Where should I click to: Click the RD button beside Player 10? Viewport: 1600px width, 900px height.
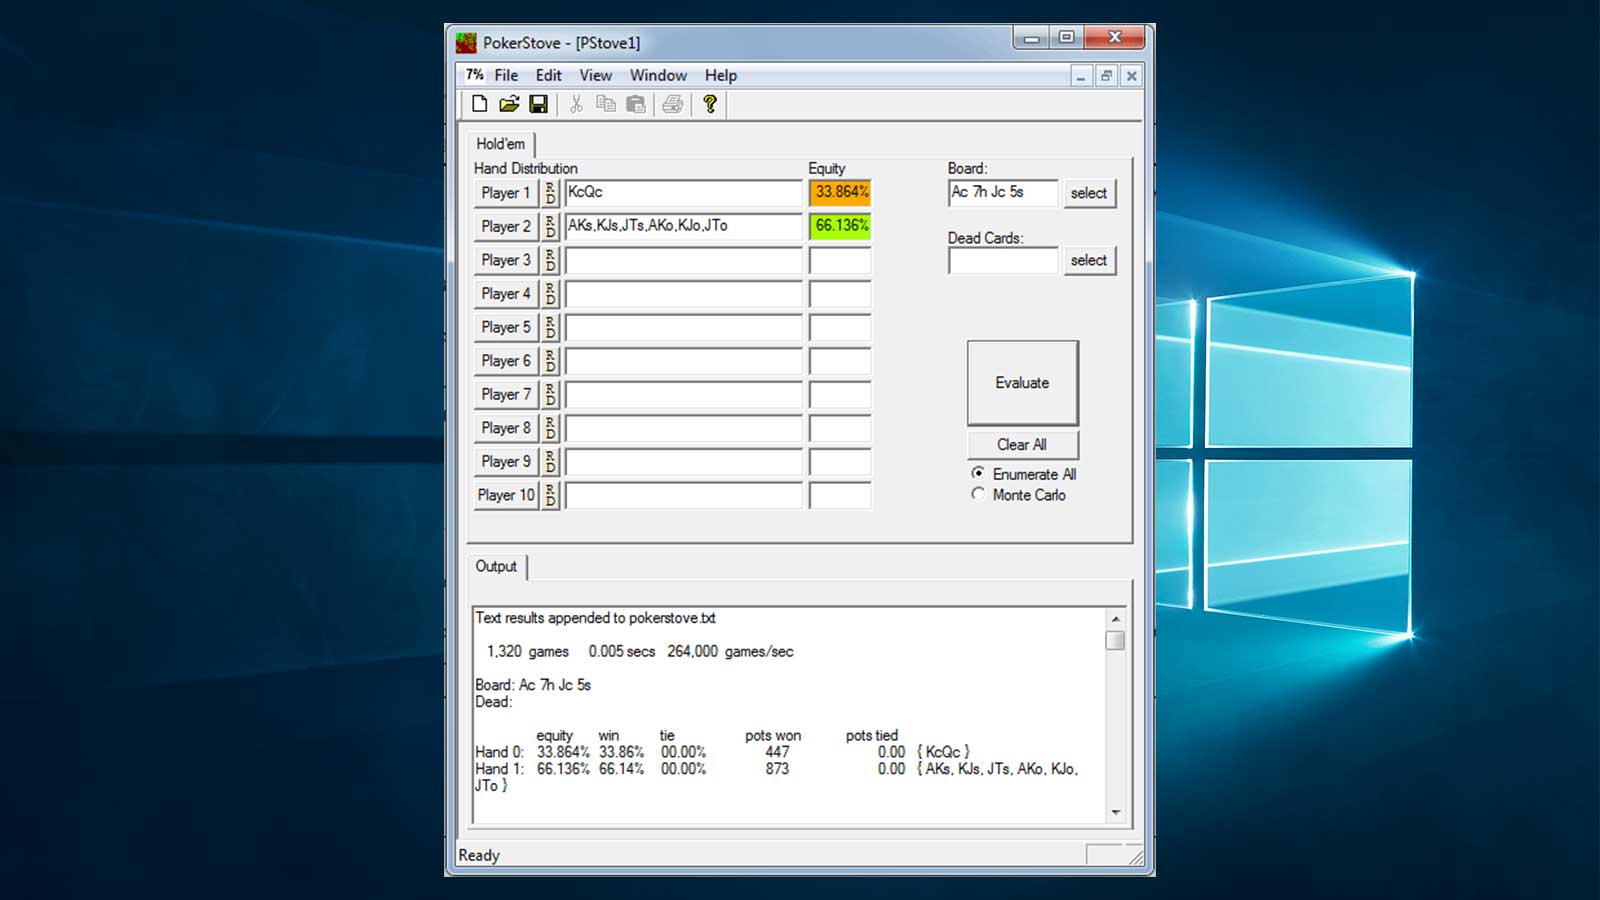pyautogui.click(x=550, y=495)
